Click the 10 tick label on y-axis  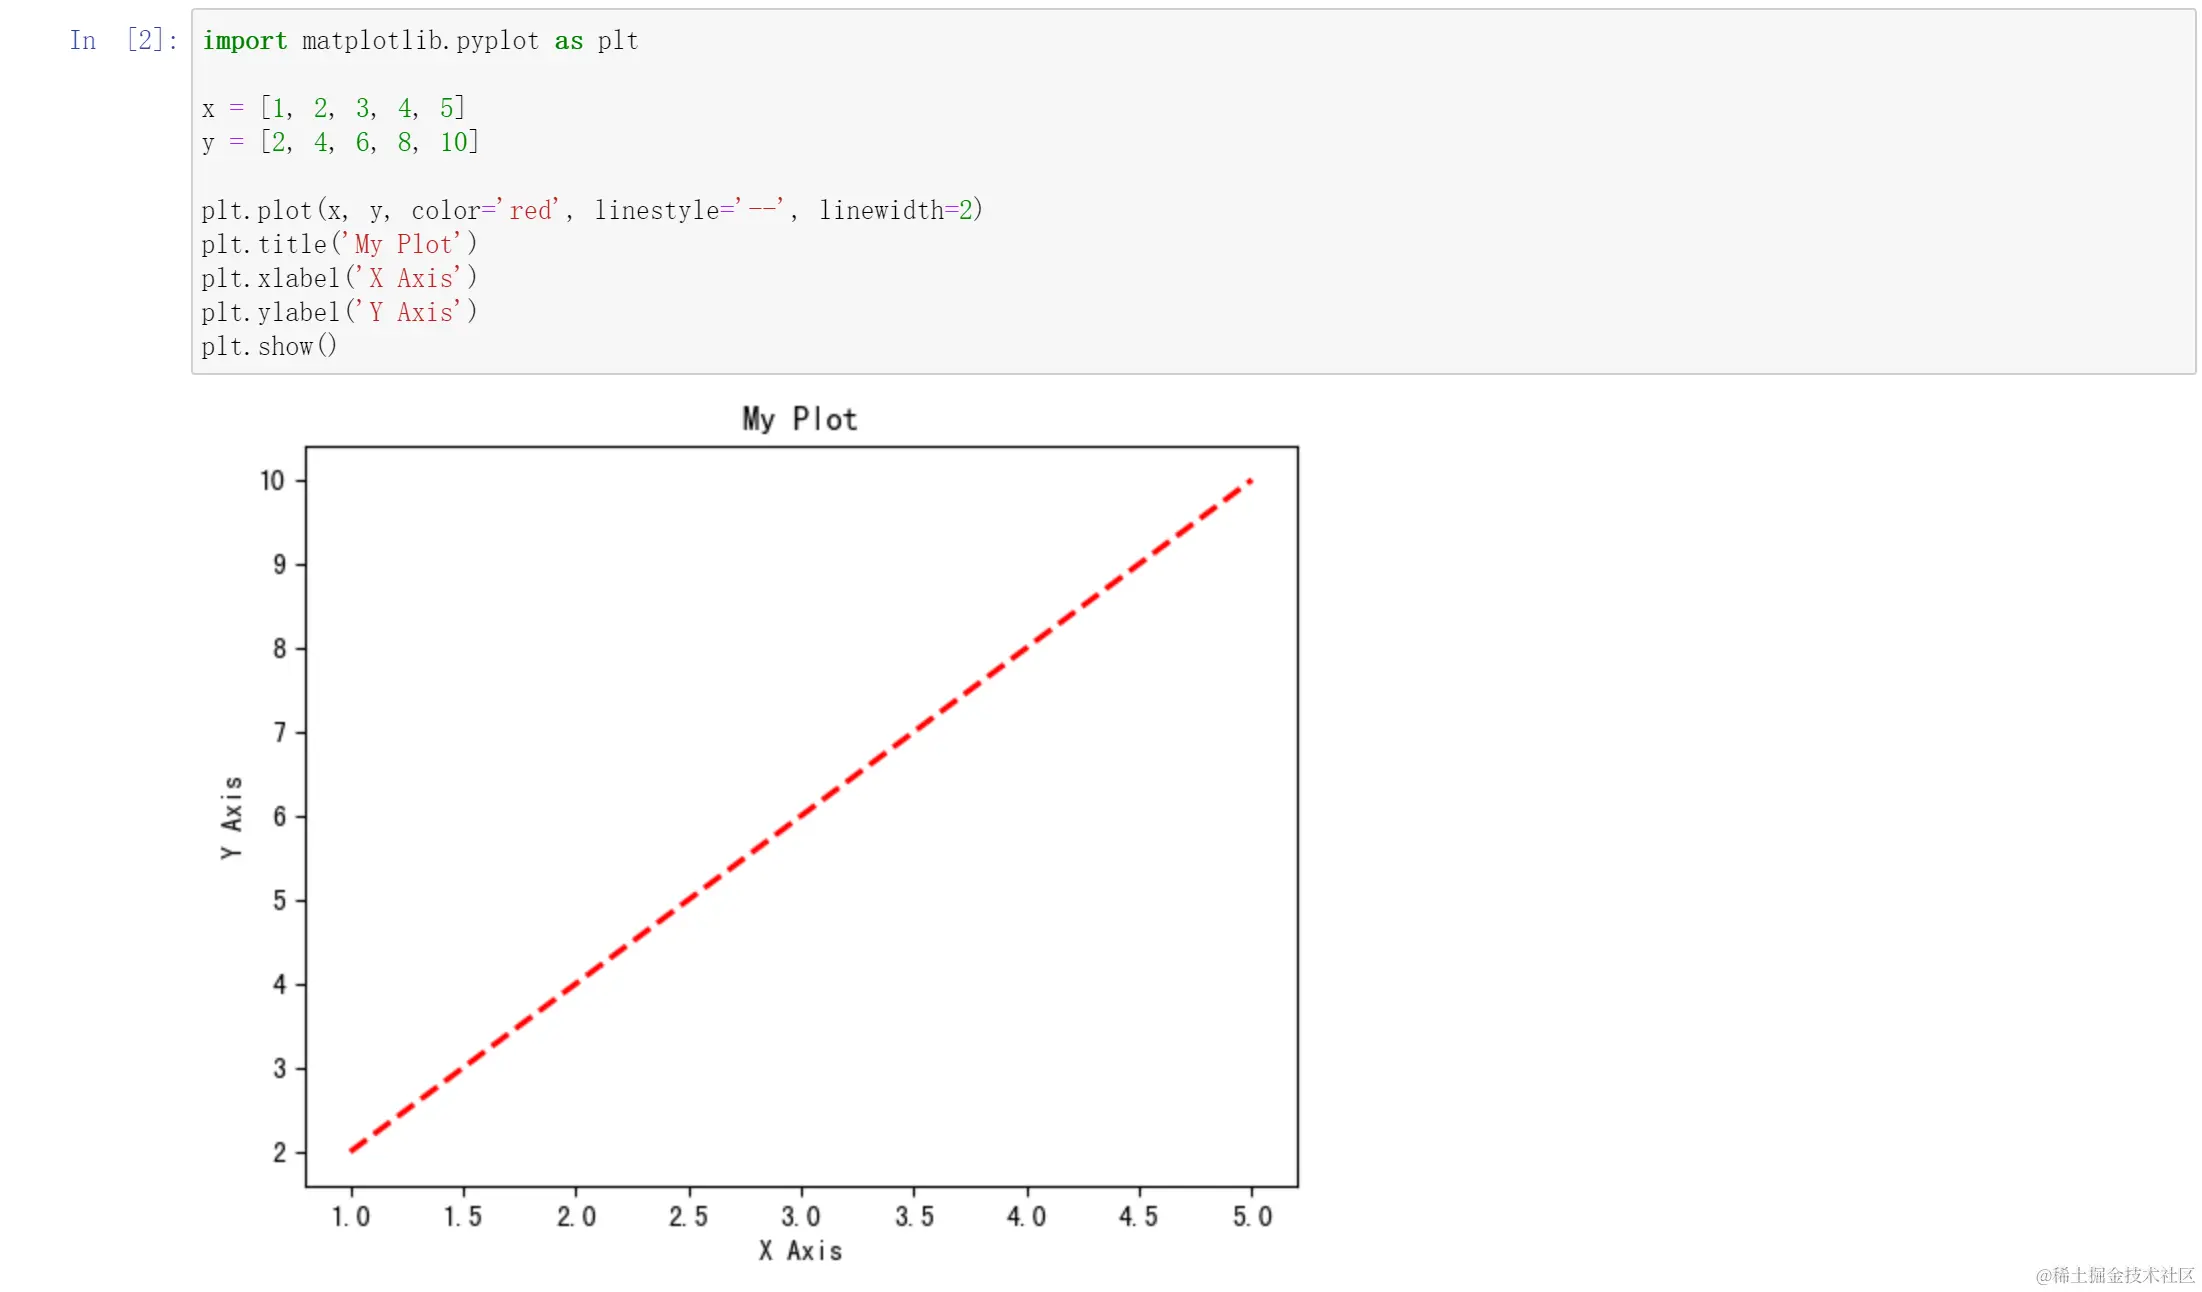click(x=272, y=481)
